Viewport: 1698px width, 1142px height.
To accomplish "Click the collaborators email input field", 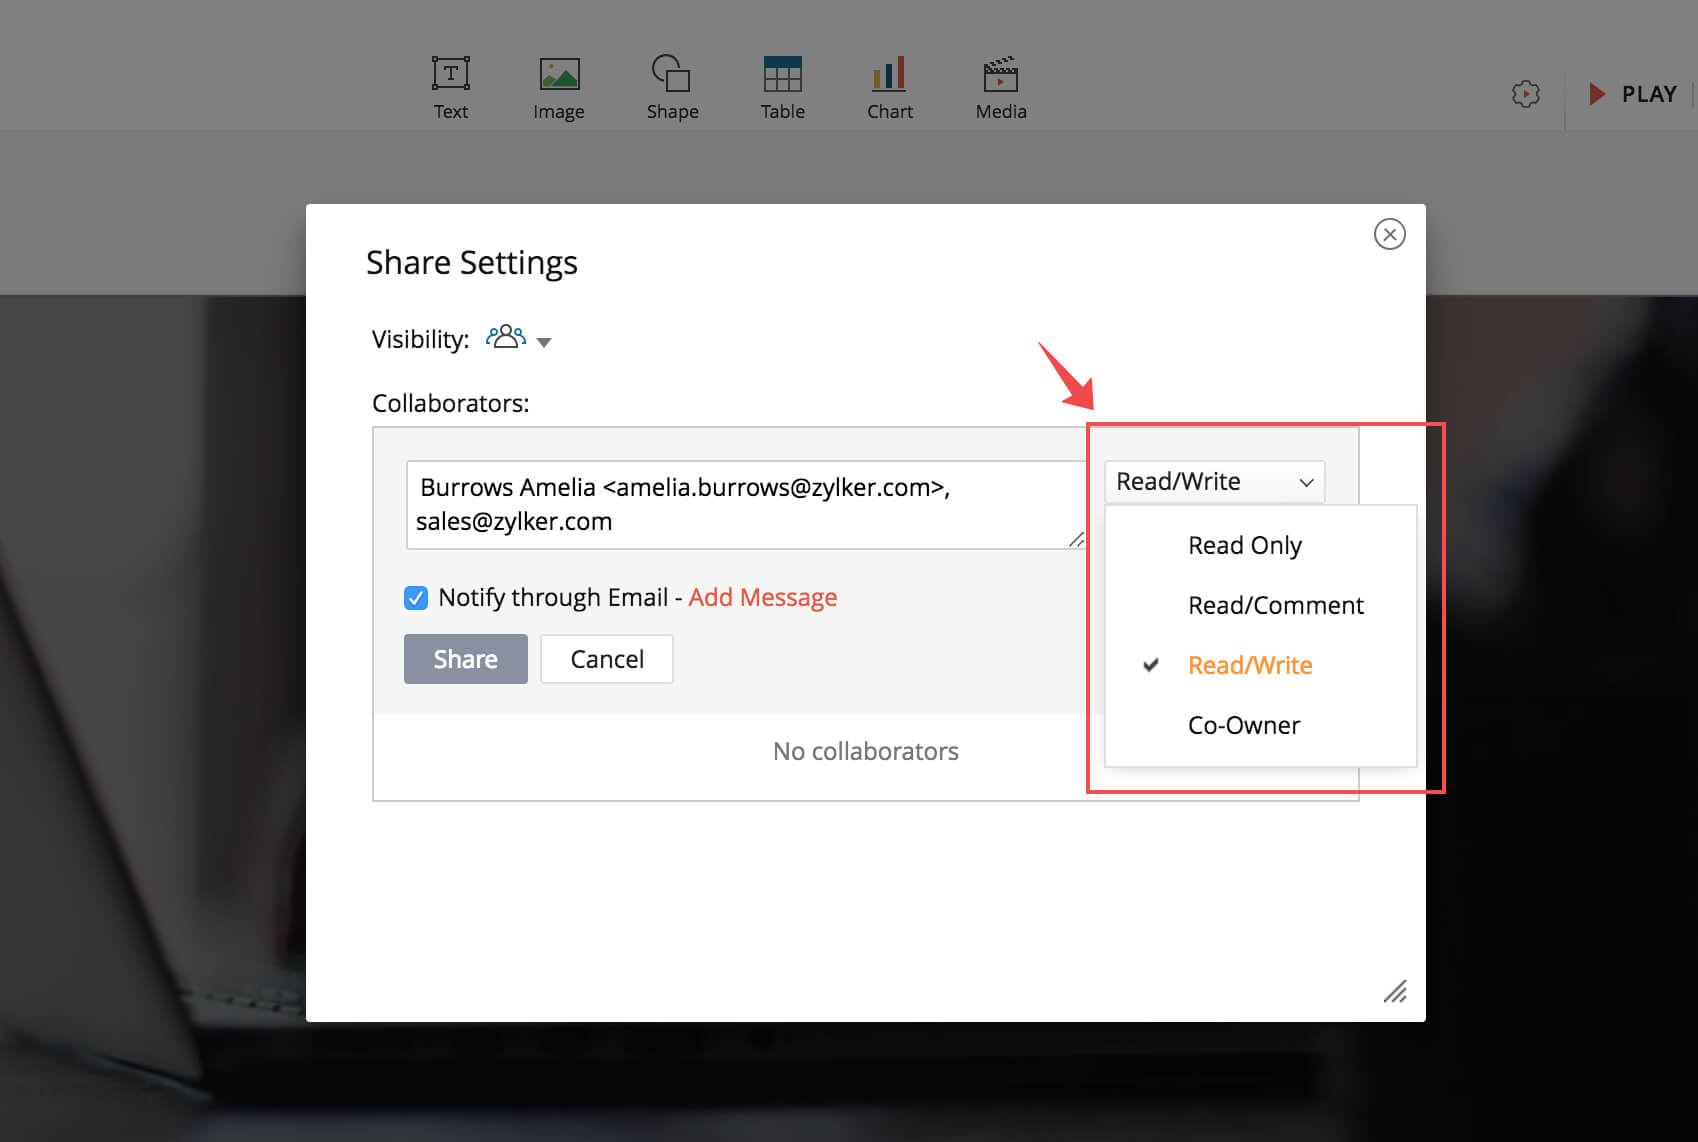I will click(746, 505).
